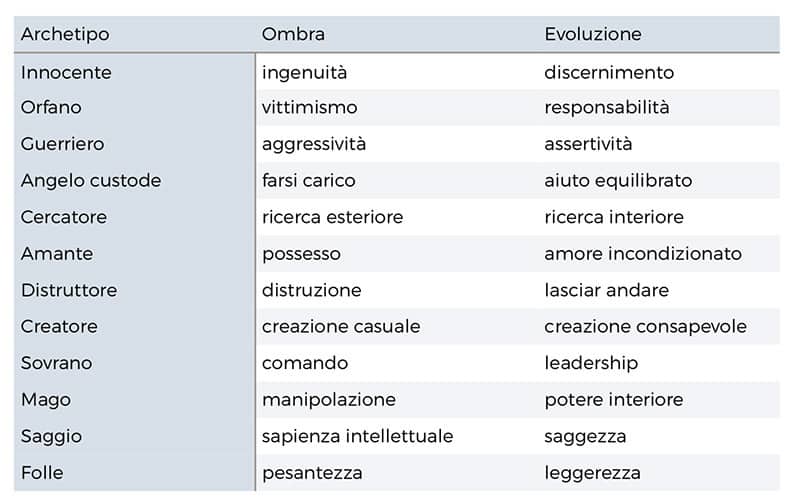Click the Guerriero archetype cell
Screen dimensions: 800x498
click(x=62, y=144)
